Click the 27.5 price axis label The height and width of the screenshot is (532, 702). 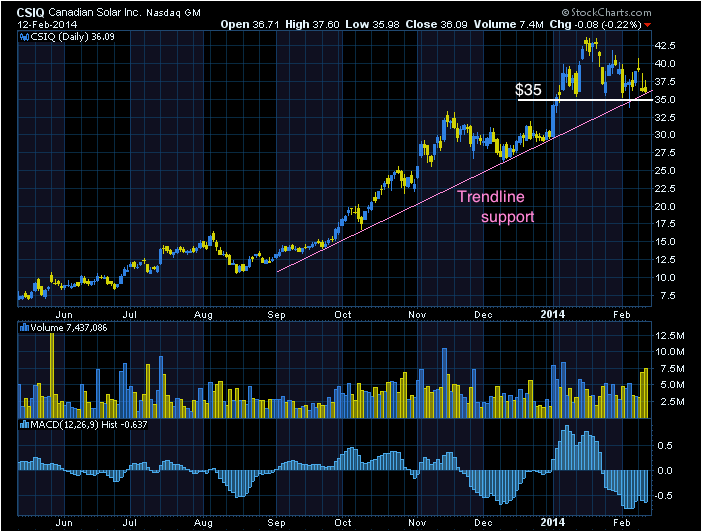(665, 153)
